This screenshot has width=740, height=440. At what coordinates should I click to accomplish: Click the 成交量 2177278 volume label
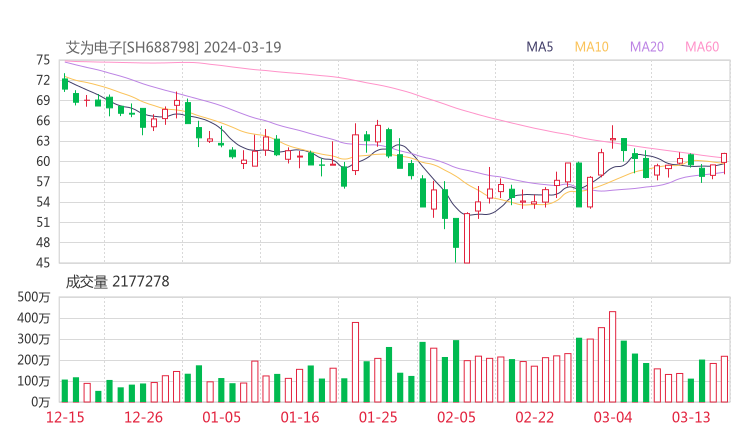[117, 282]
